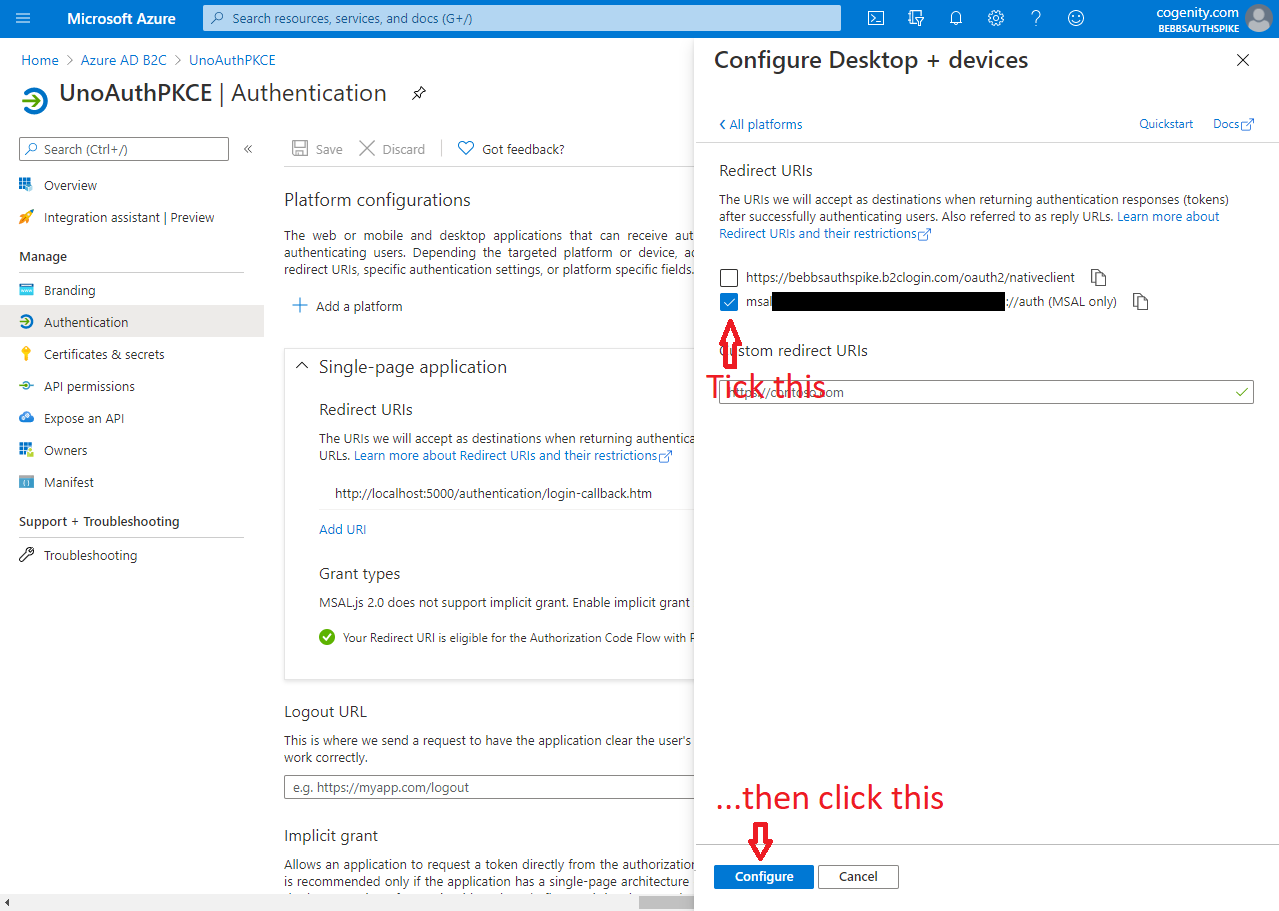Copy the MSAL redirect URI
Image resolution: width=1279 pixels, height=911 pixels.
(x=1140, y=301)
